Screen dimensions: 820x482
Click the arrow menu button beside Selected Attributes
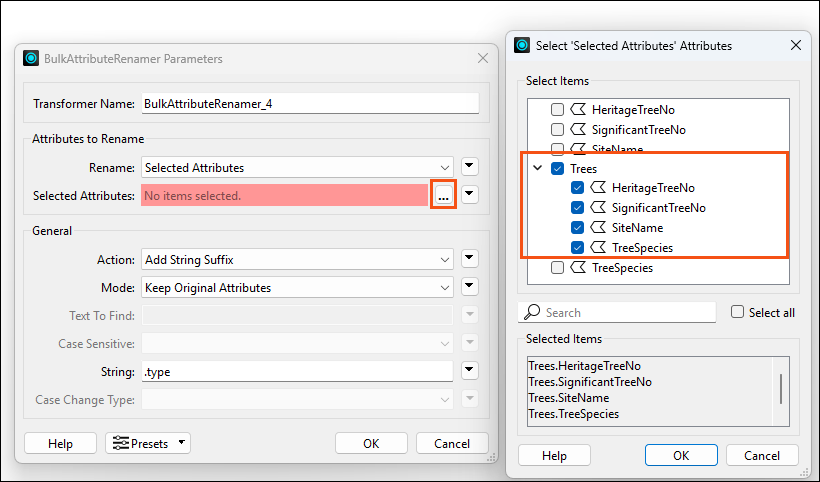point(470,194)
